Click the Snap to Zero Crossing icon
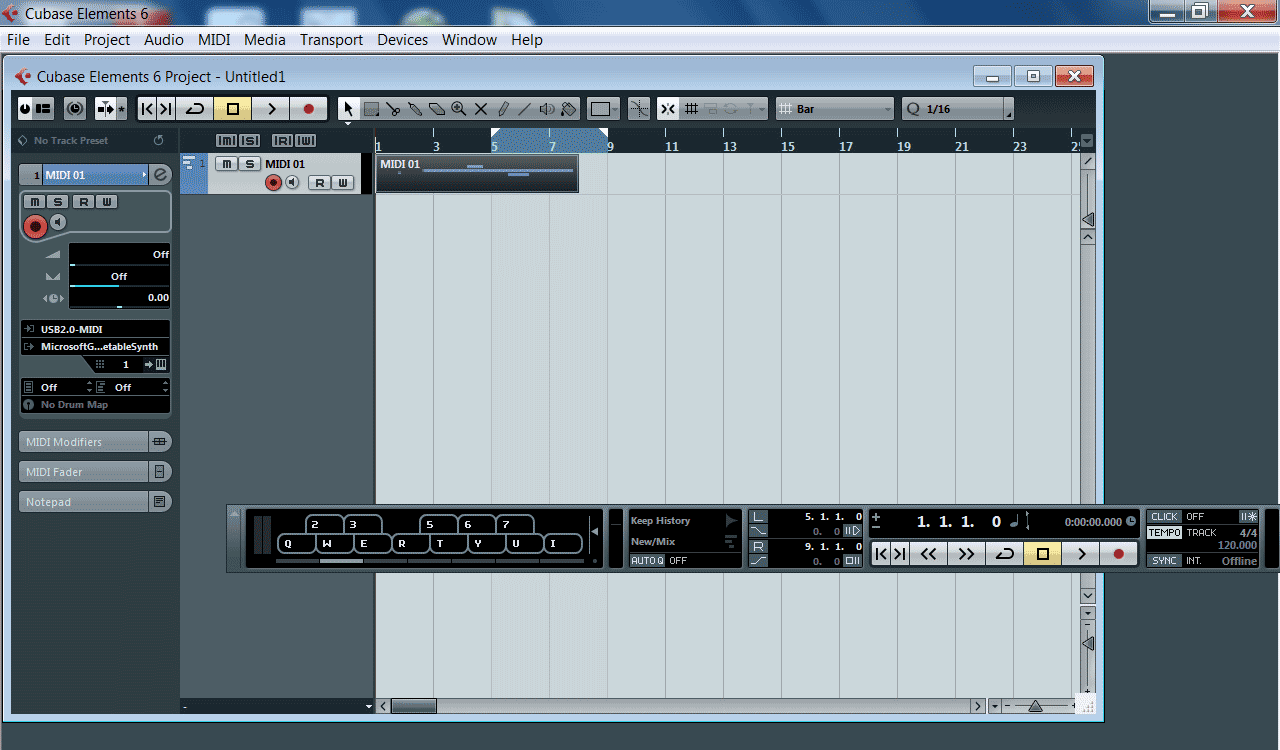Screen dimensions: 1280x750 point(640,109)
